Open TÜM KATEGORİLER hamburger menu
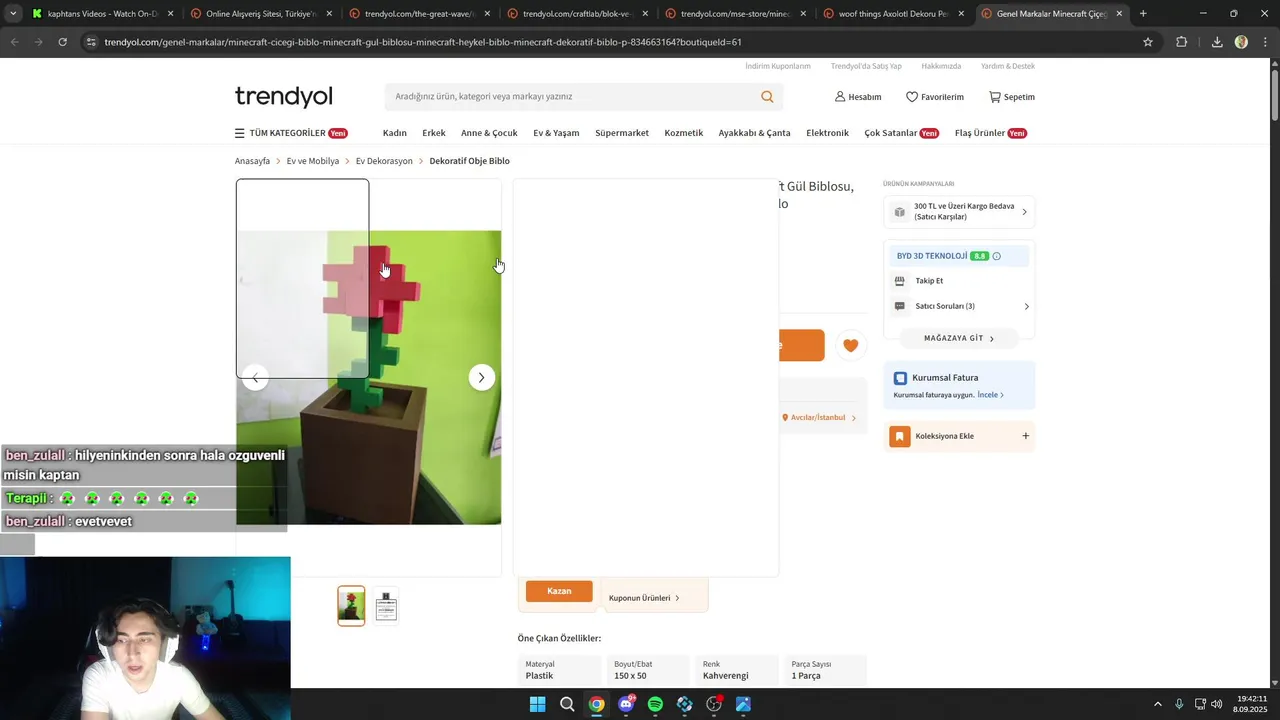This screenshot has width=1280, height=720. click(290, 133)
